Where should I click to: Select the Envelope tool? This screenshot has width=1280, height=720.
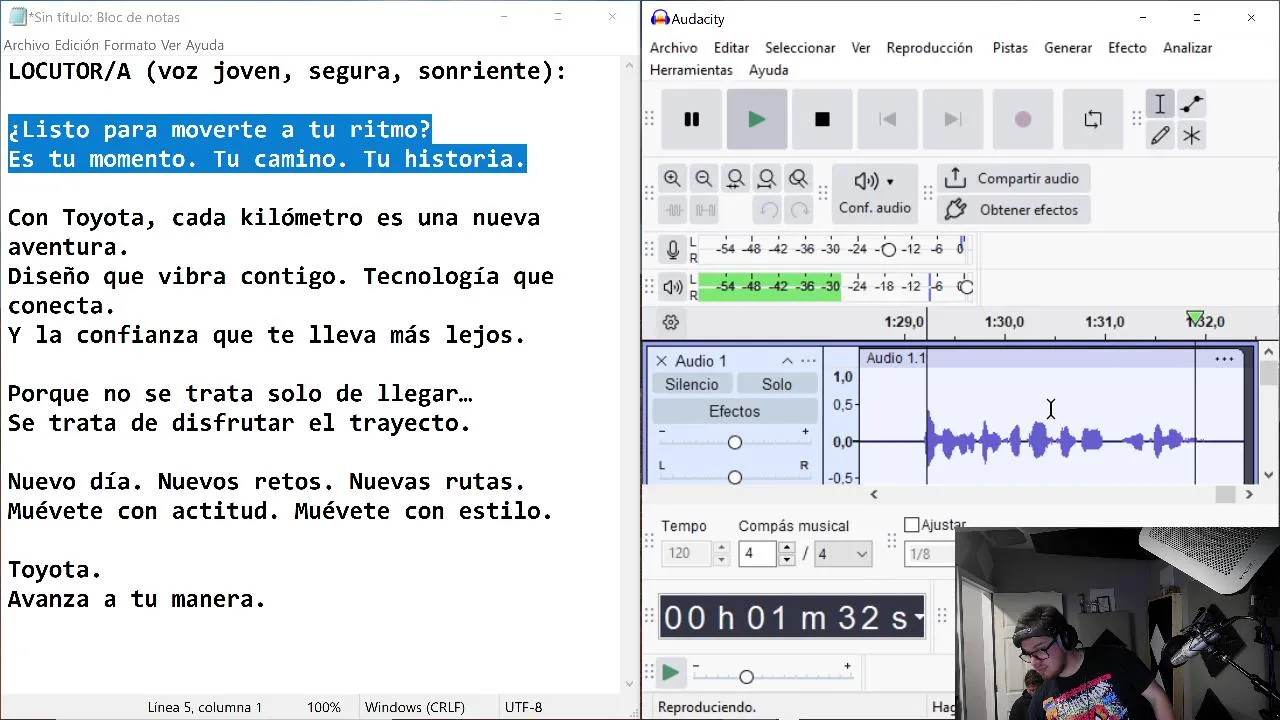[1192, 104]
